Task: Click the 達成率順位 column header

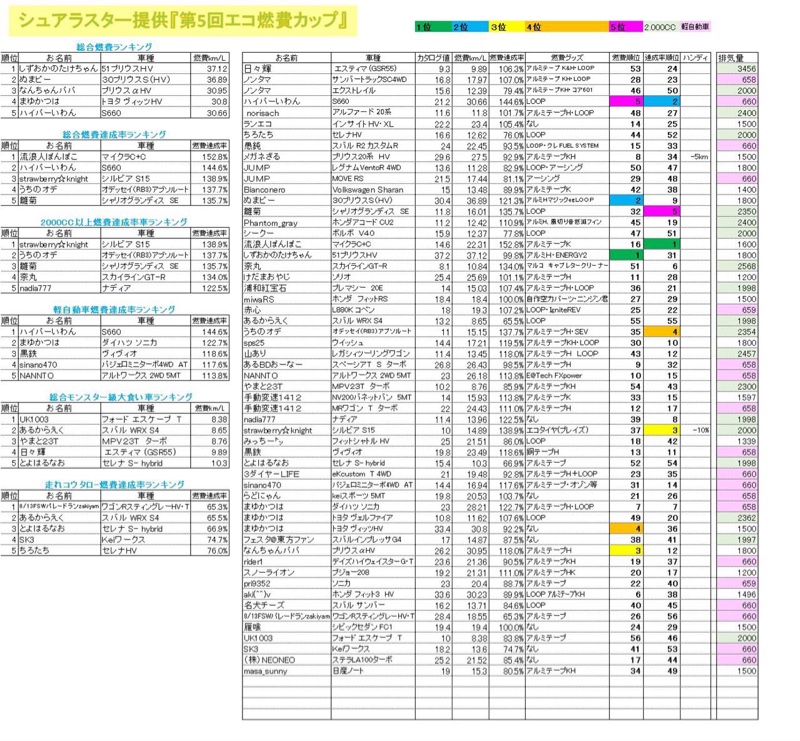Action: point(662,58)
